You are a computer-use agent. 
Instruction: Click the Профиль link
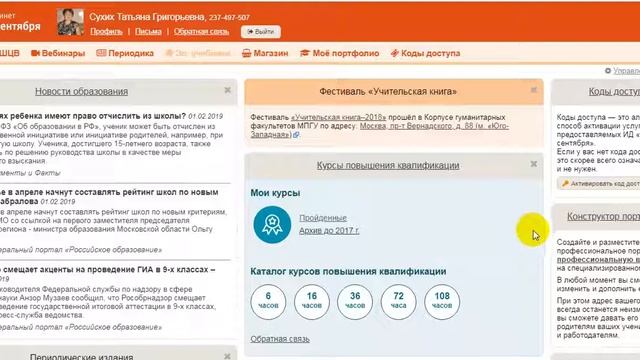[106, 31]
